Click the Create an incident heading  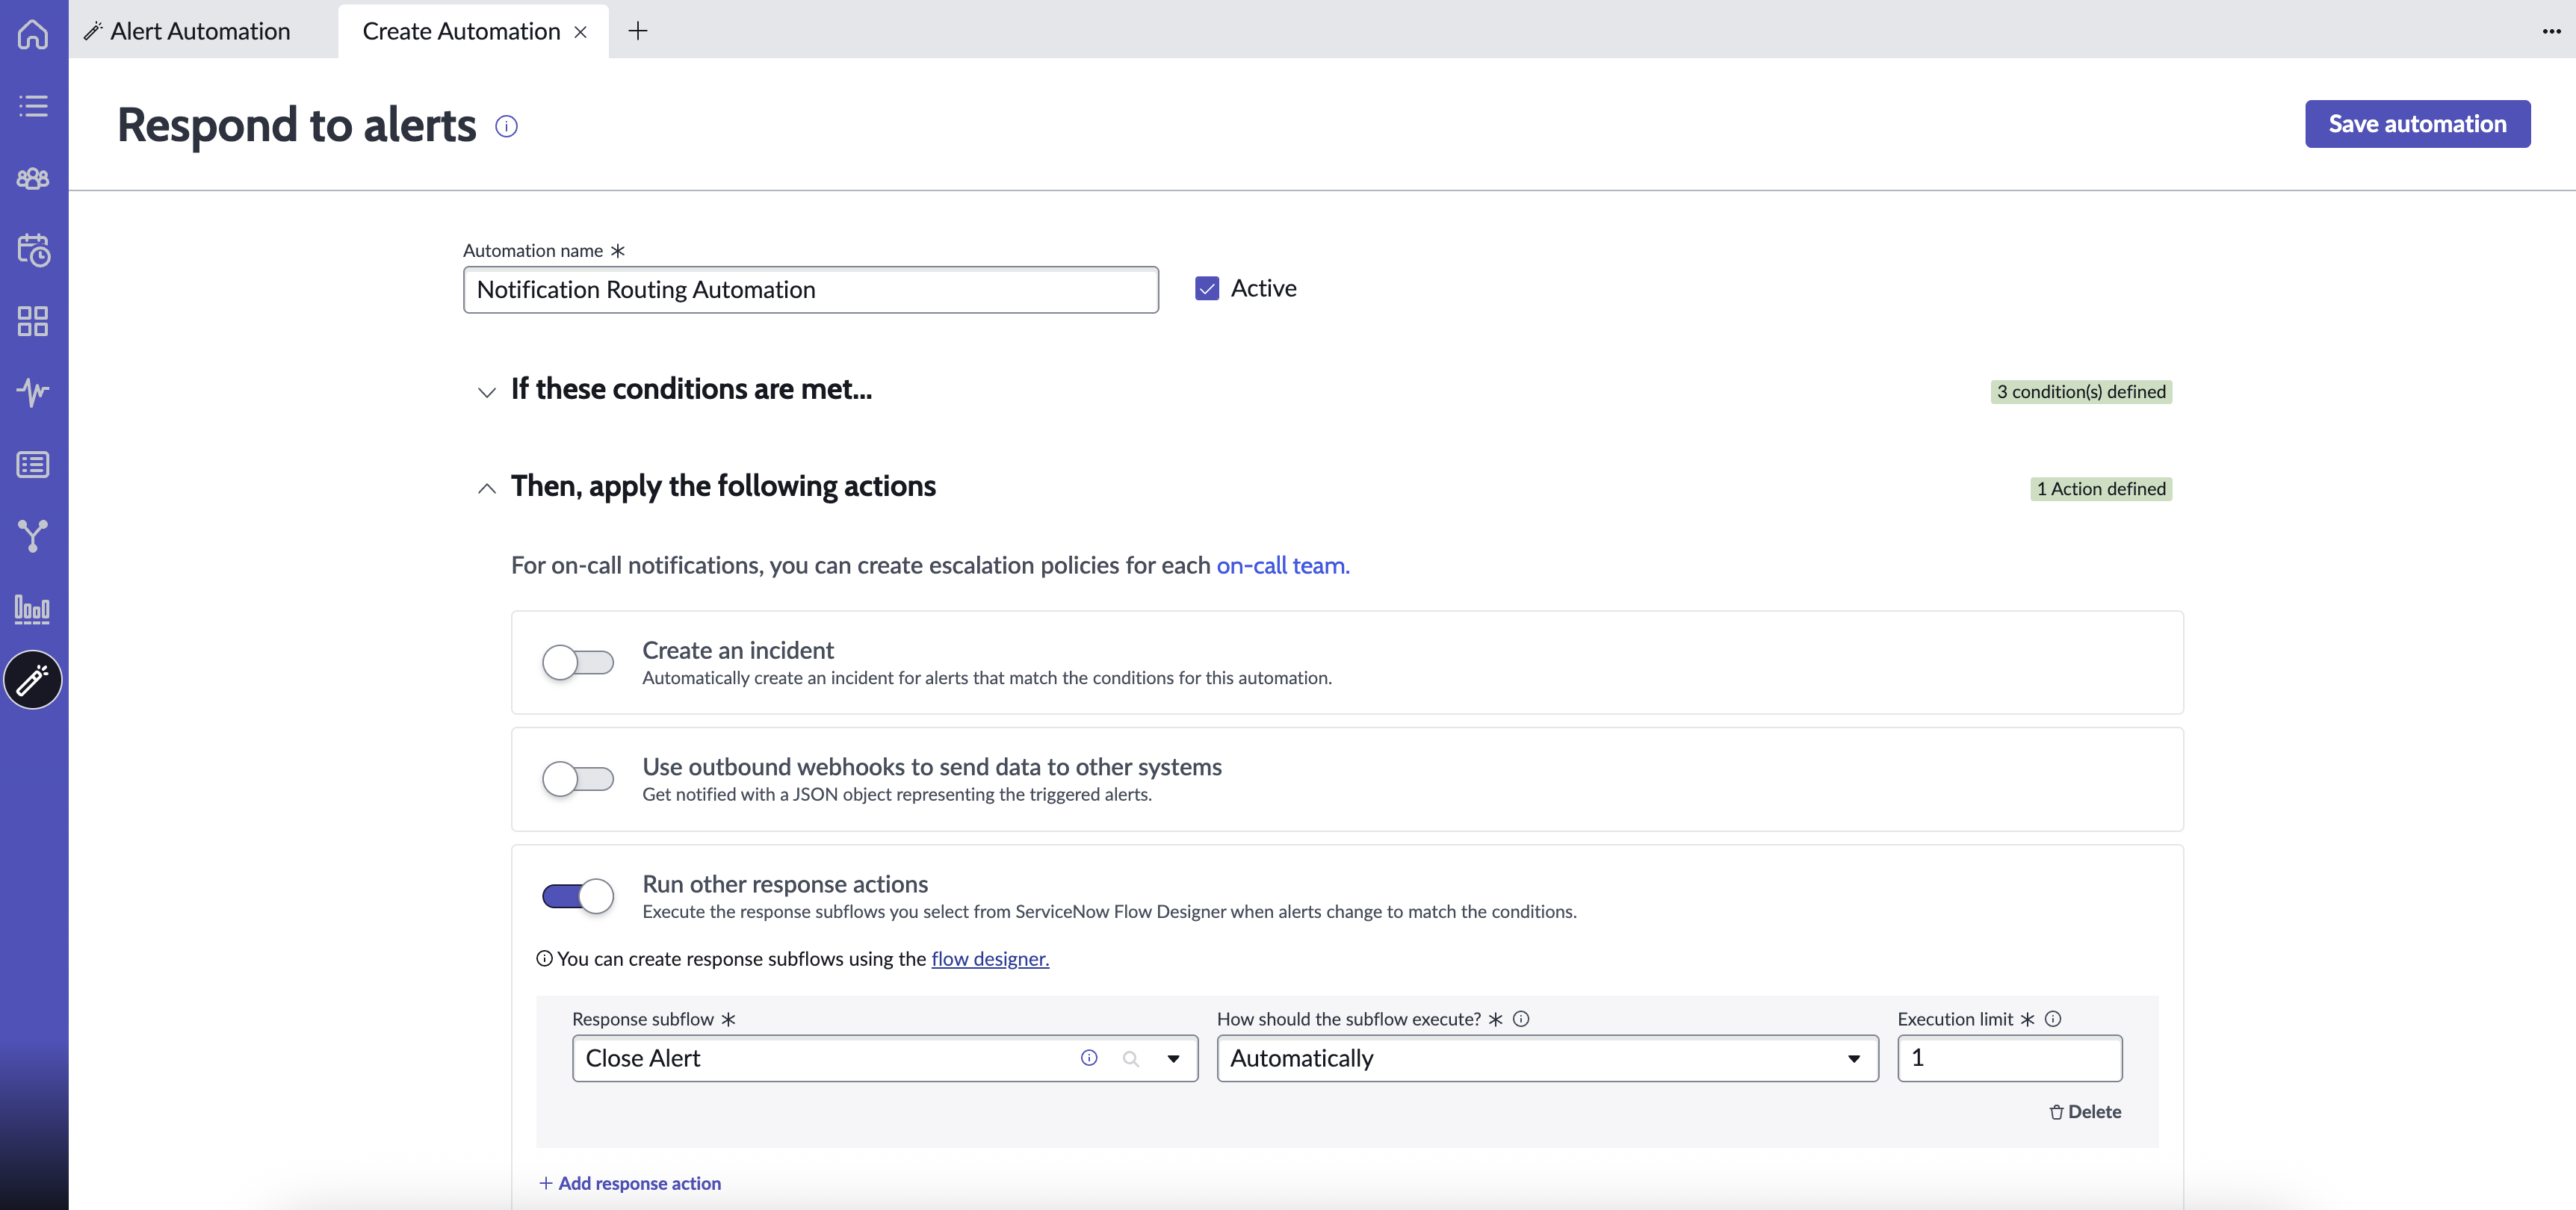tap(737, 650)
